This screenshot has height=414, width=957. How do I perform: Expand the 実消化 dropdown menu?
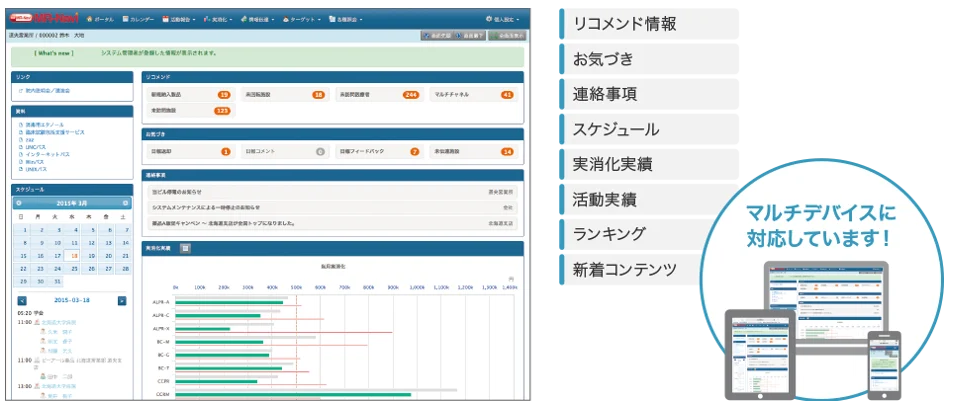[218, 20]
